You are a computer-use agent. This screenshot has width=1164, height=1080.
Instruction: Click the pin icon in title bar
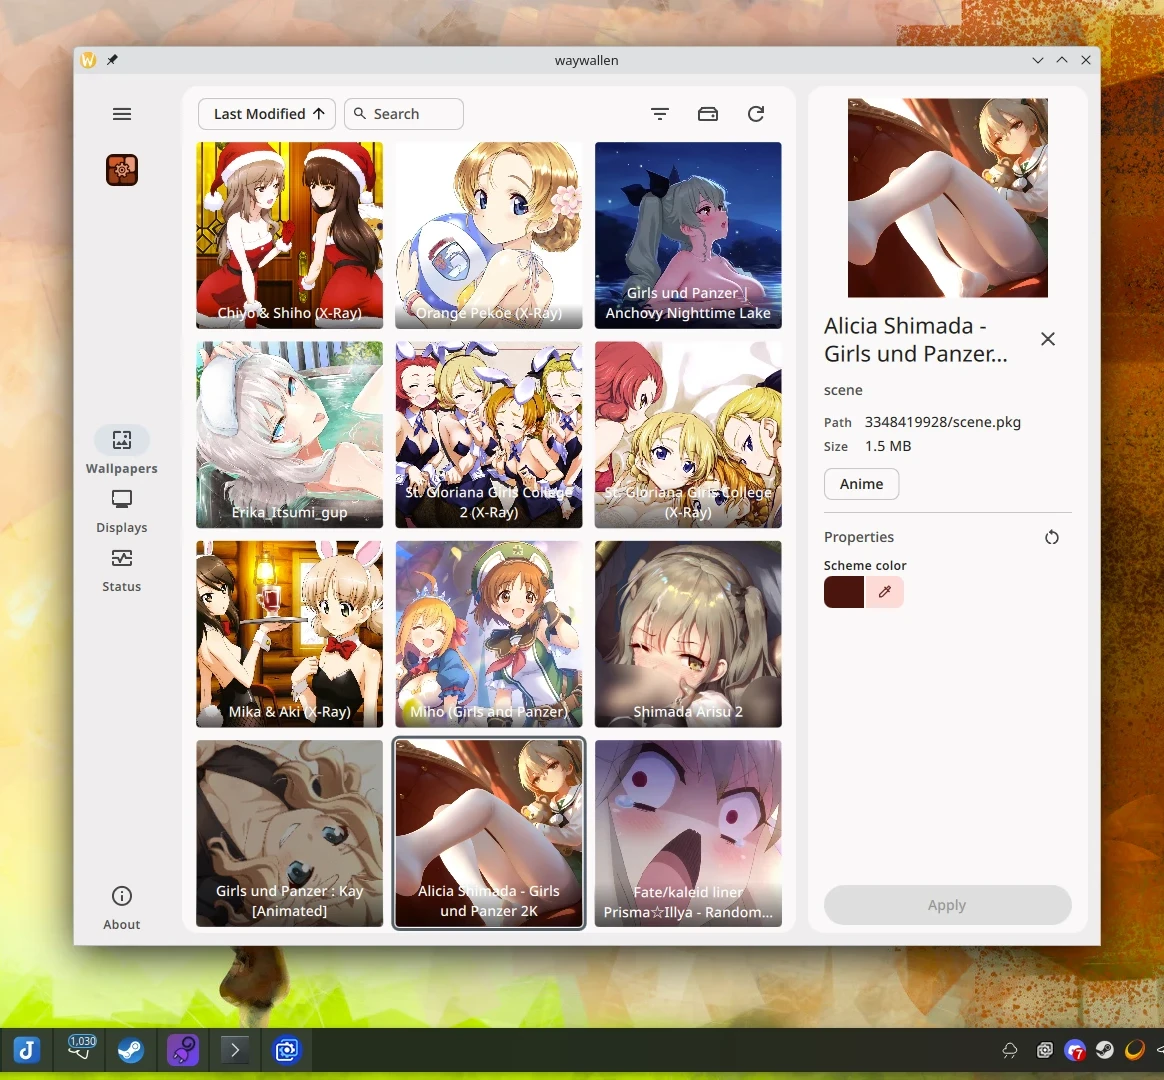[112, 59]
